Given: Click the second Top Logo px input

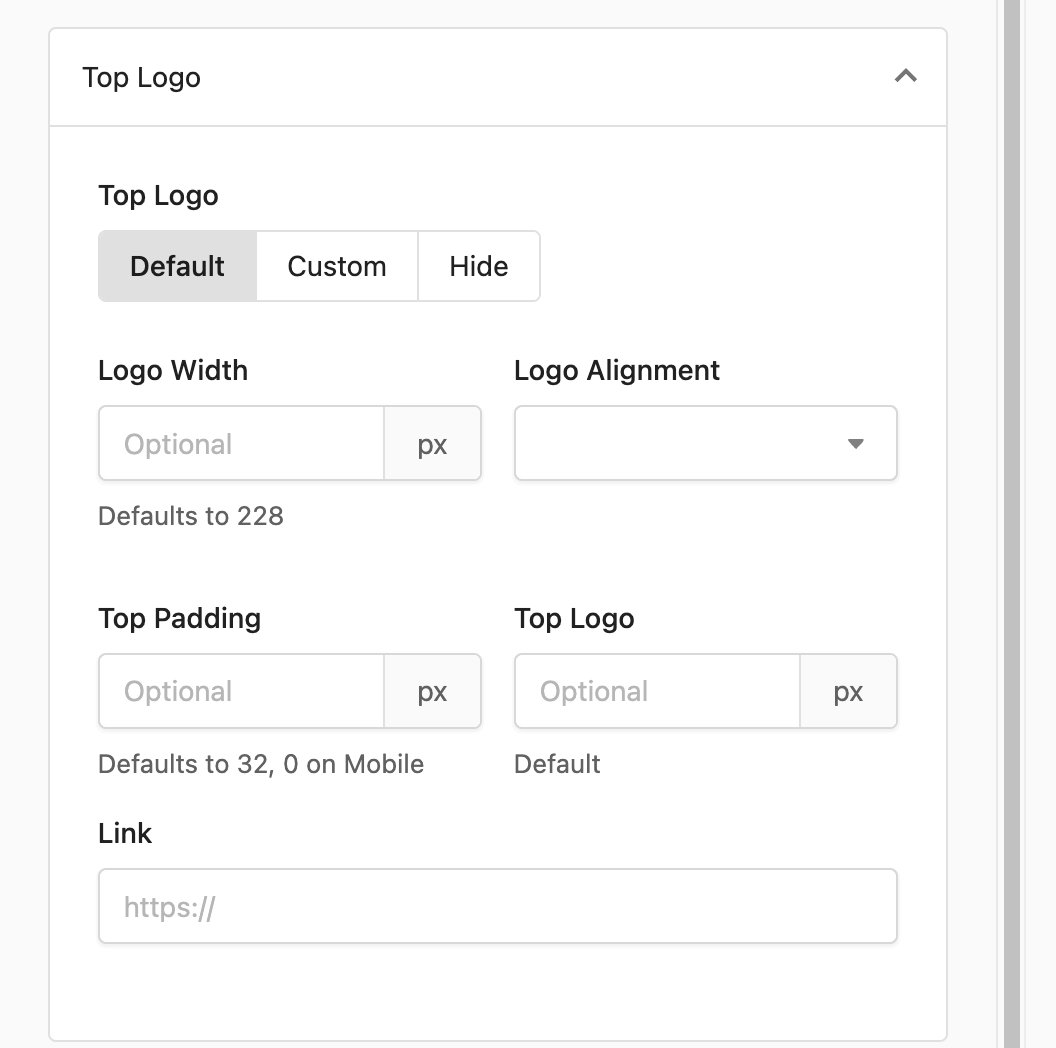Looking at the screenshot, I should (x=657, y=691).
